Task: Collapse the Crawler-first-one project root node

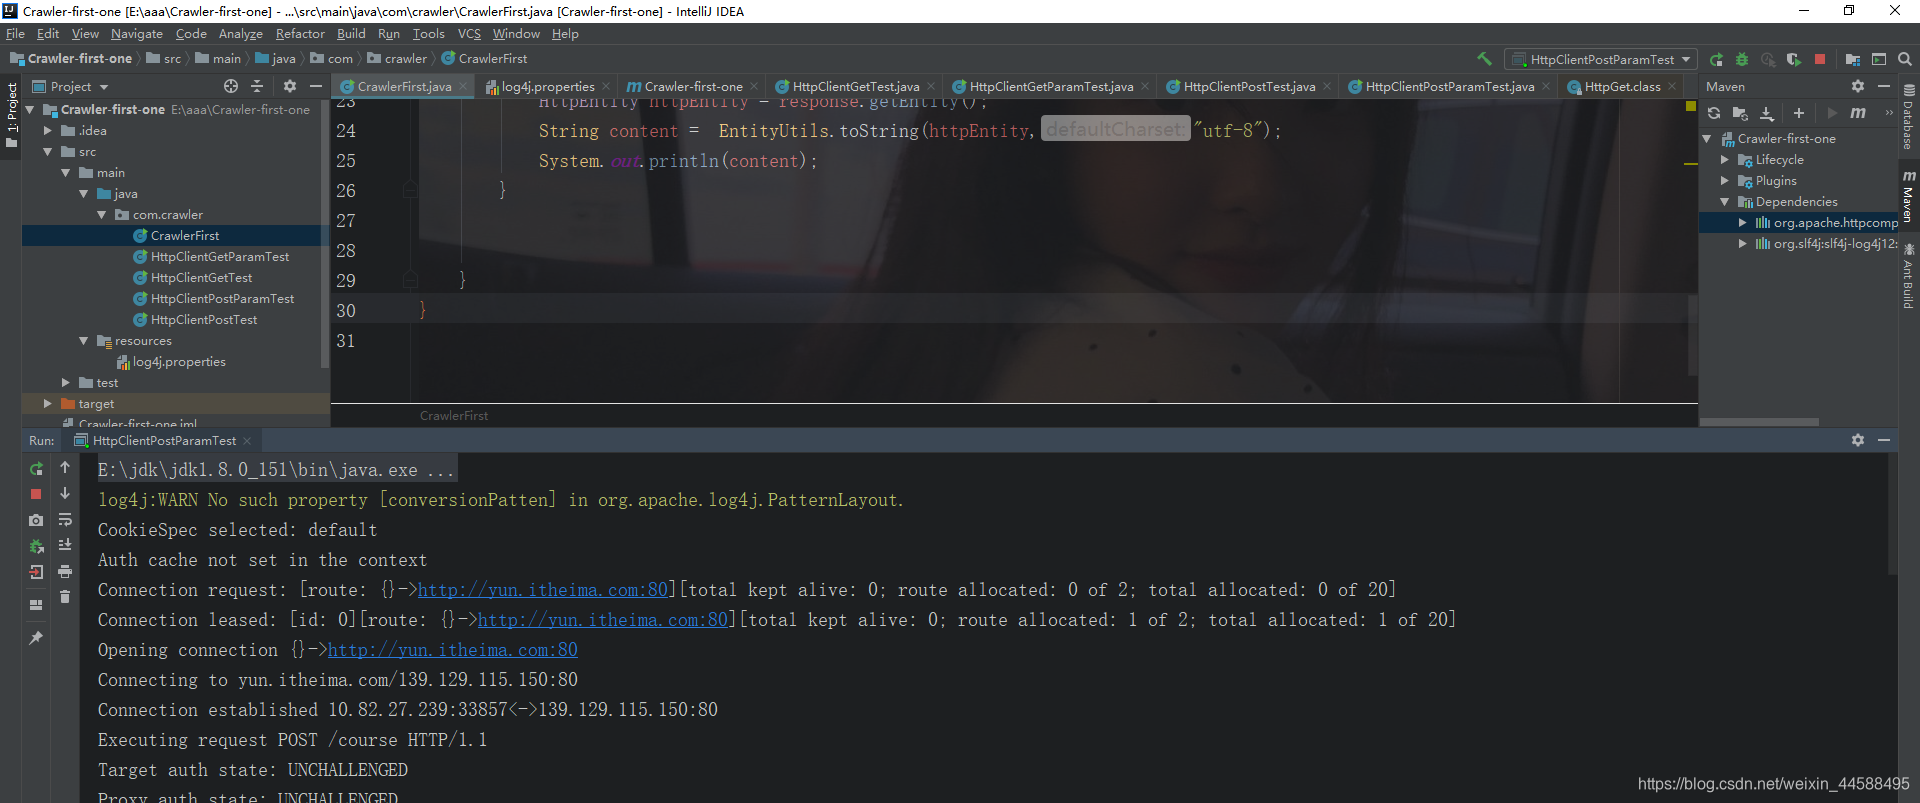Action: point(30,110)
